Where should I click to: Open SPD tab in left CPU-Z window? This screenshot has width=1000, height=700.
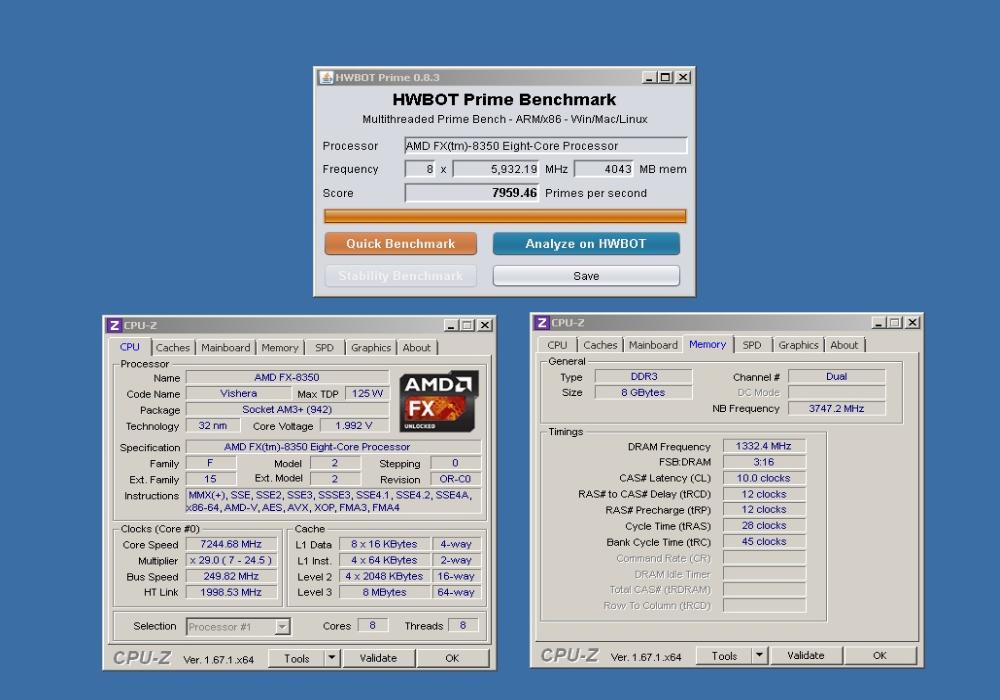(324, 347)
